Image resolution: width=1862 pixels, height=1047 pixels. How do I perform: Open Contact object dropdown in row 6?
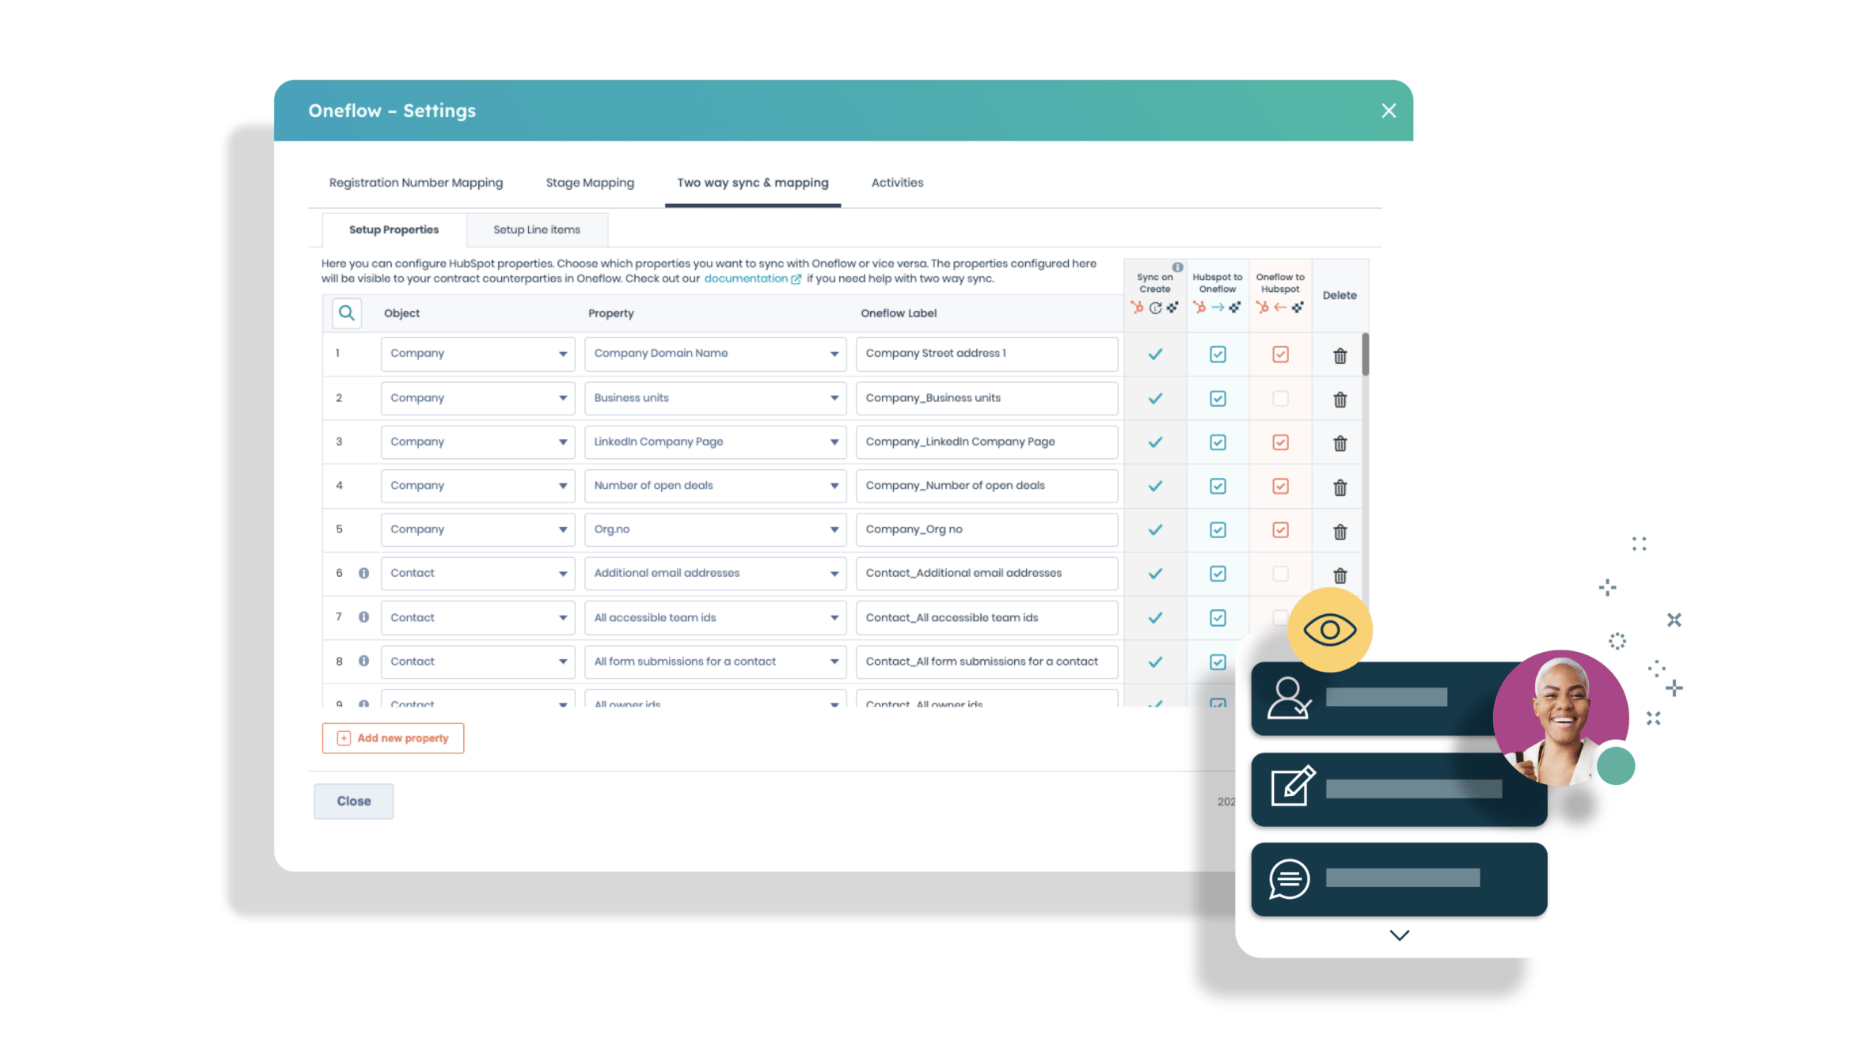477,573
